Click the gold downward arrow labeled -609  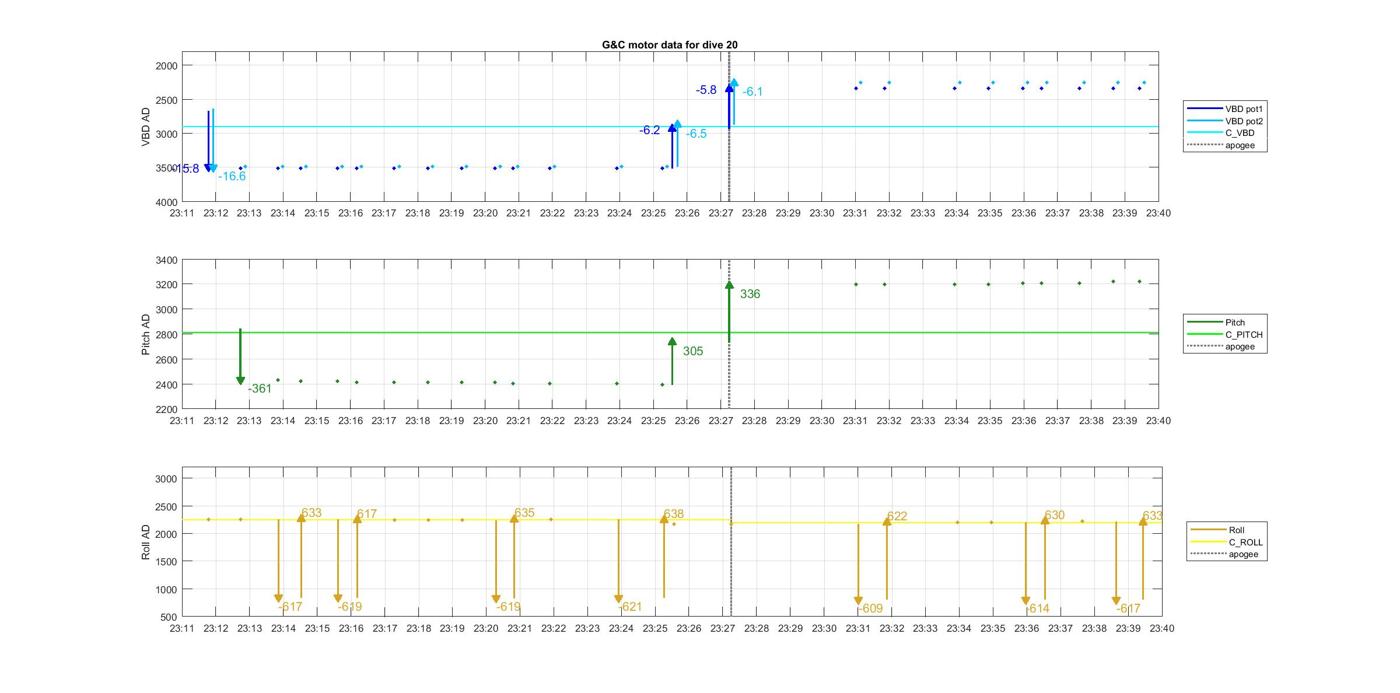(858, 564)
